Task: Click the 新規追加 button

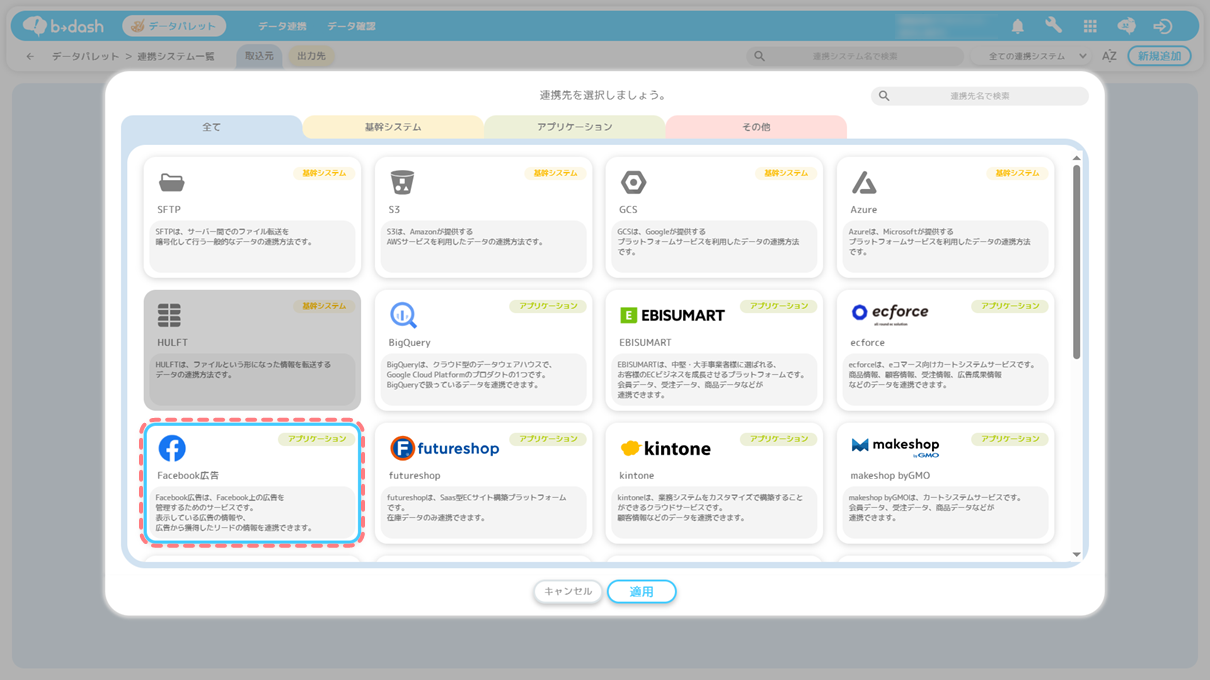Action: click(1159, 56)
